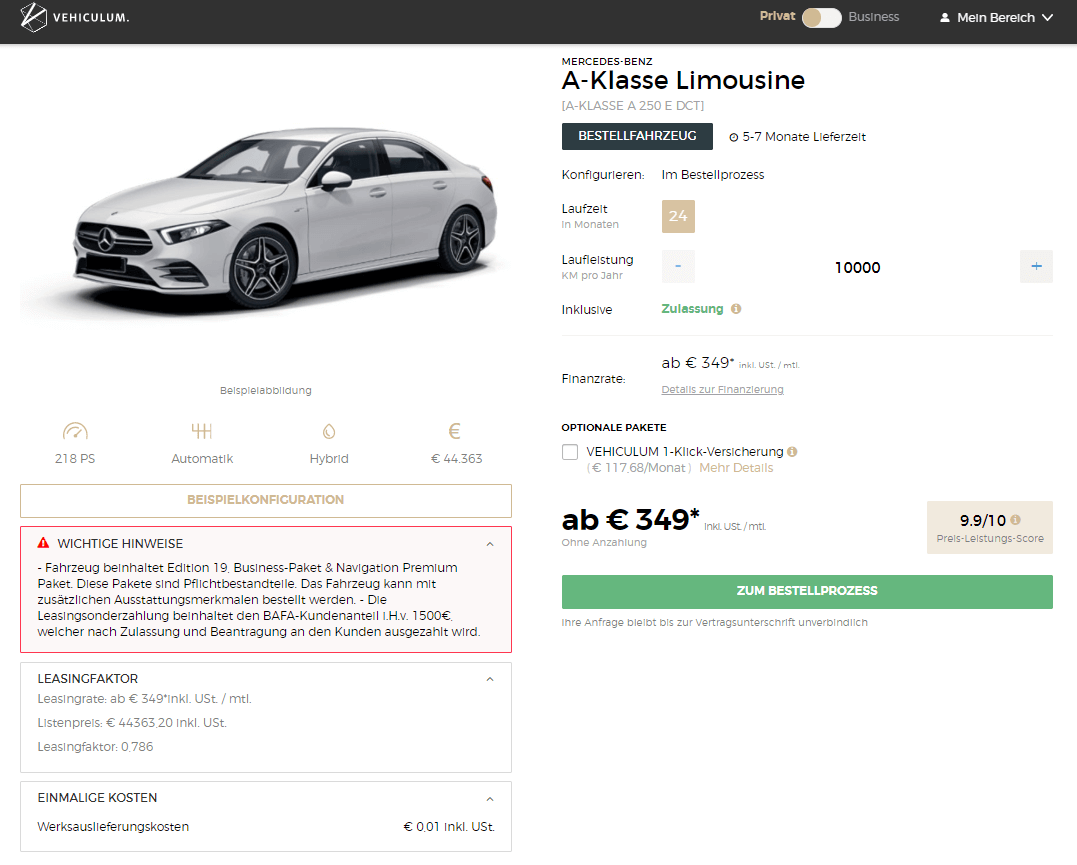Click the Vehiculum logo
This screenshot has width=1077, height=865.
pos(75,17)
